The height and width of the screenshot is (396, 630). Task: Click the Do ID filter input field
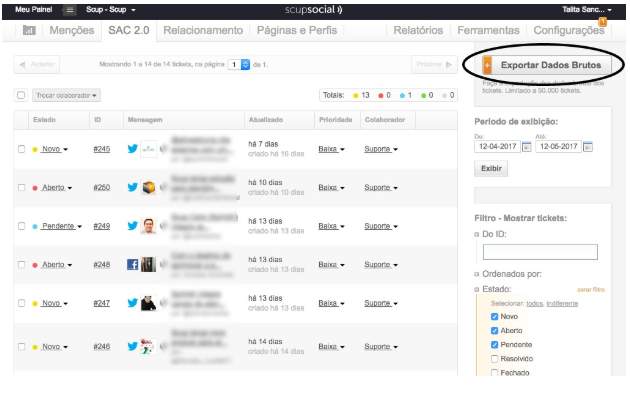[540, 252]
